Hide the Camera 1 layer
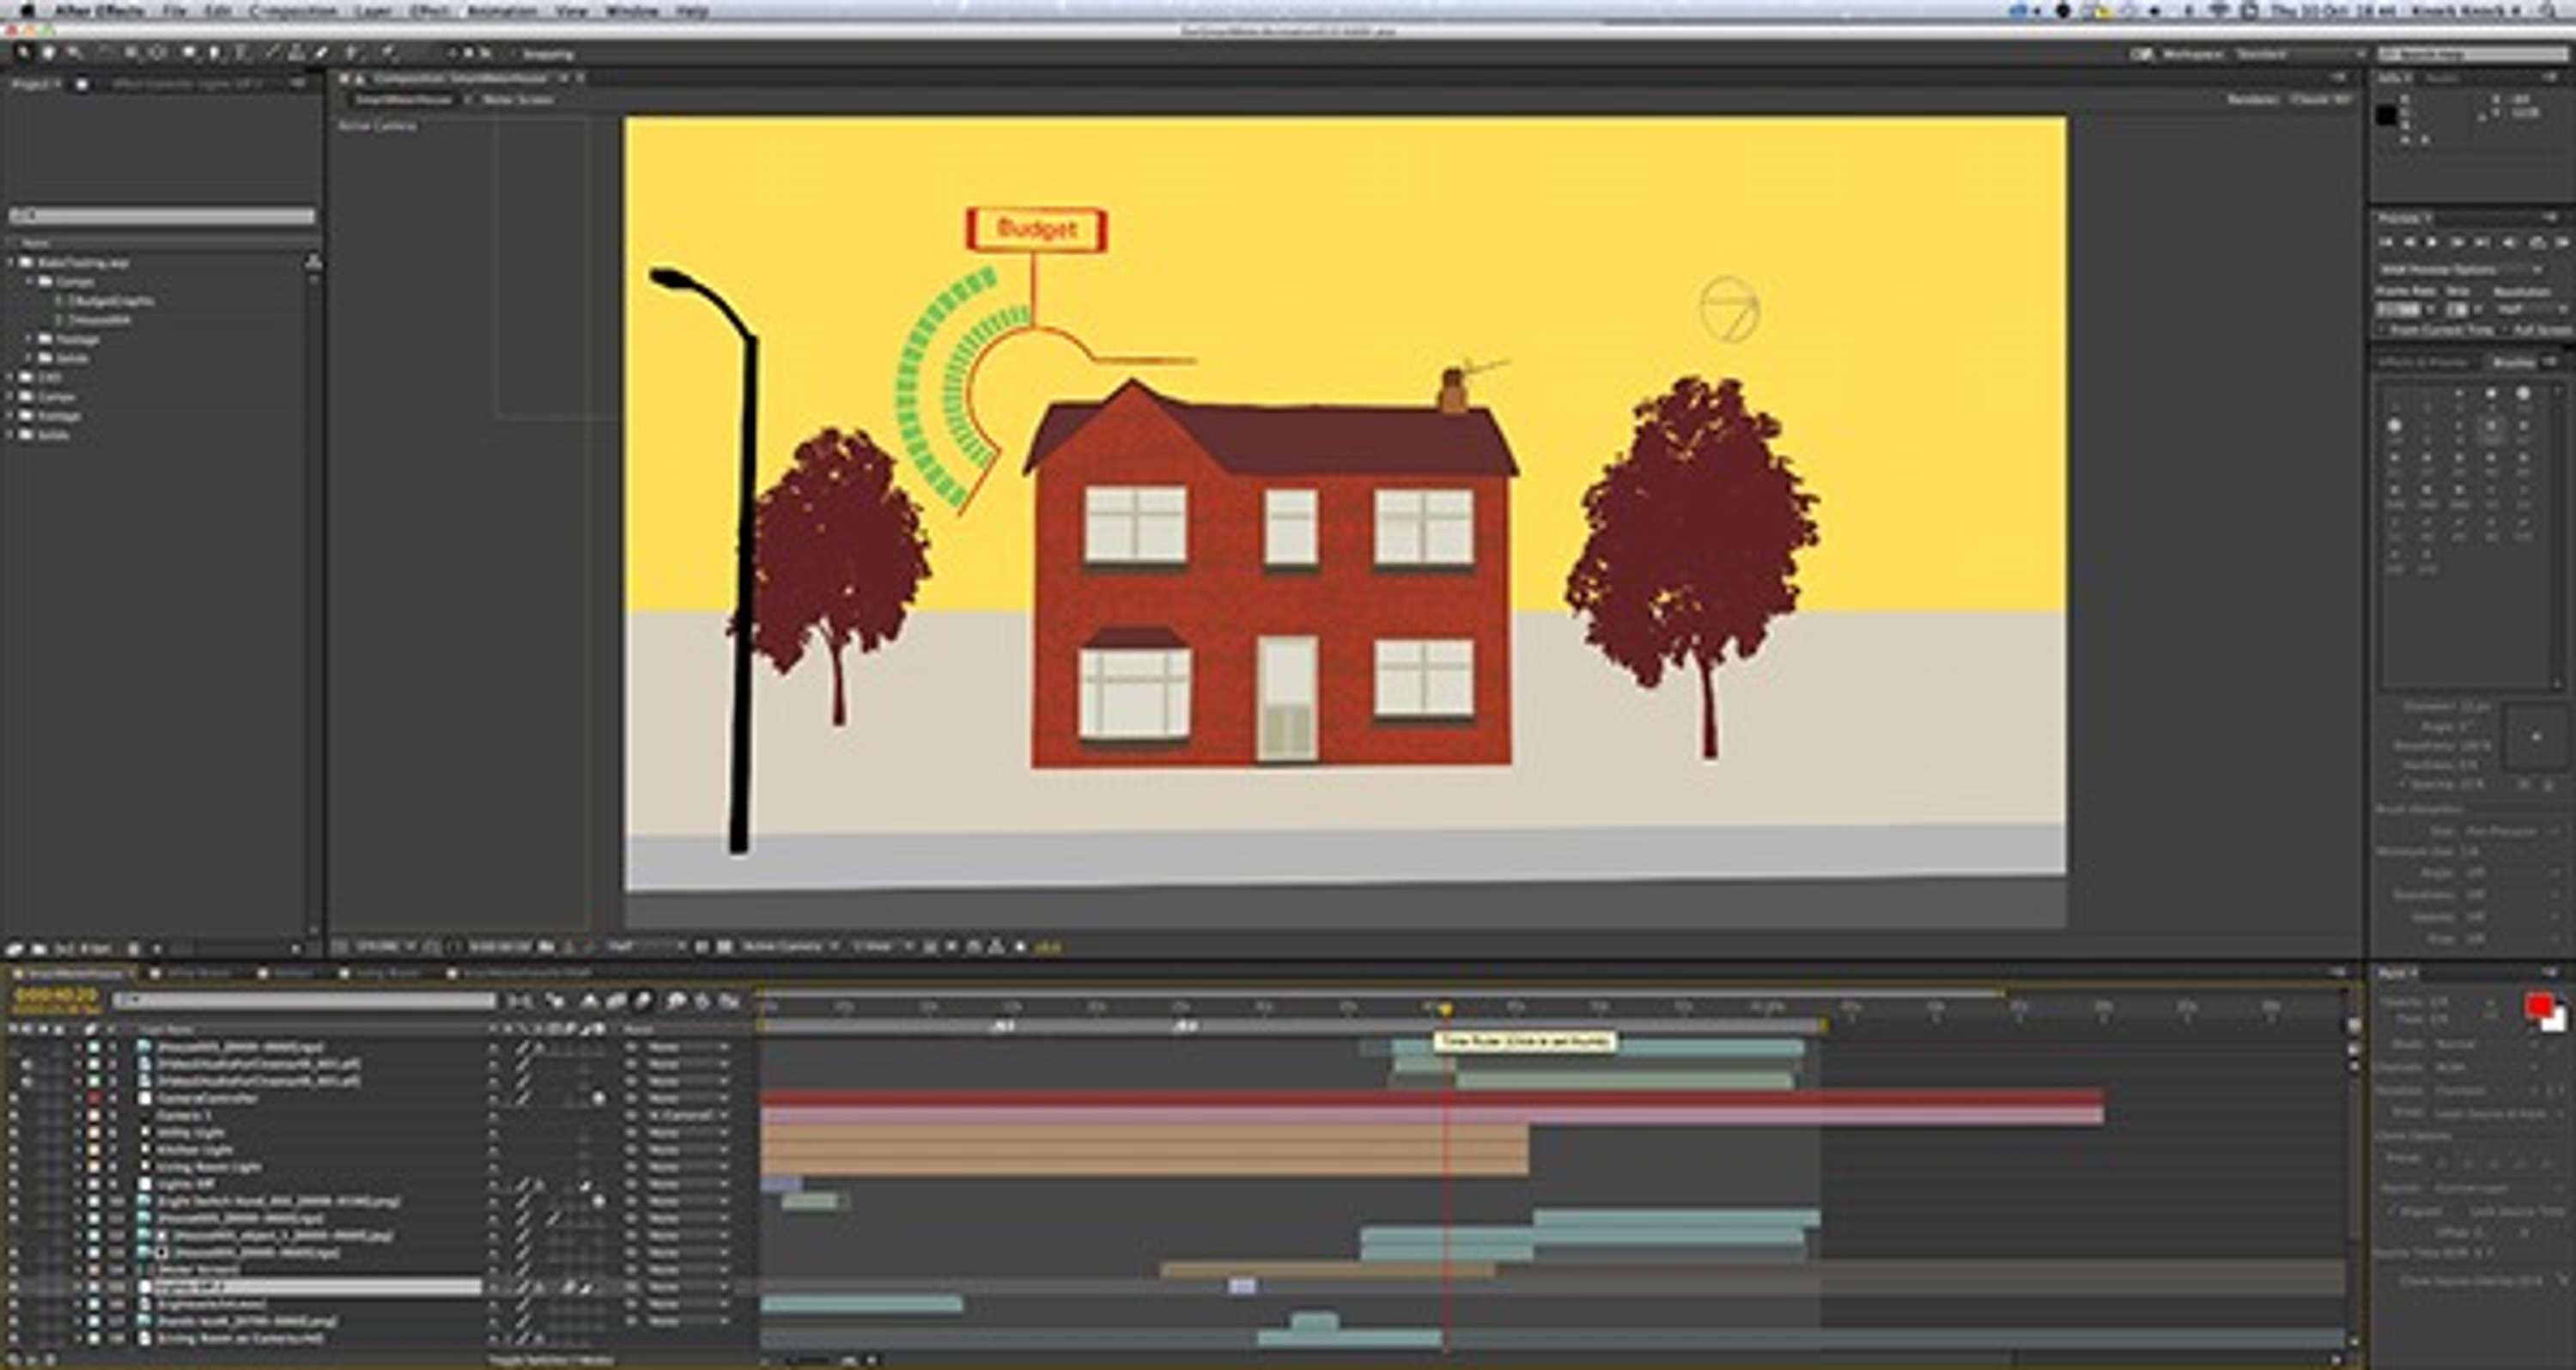2576x1370 pixels. (14, 1115)
